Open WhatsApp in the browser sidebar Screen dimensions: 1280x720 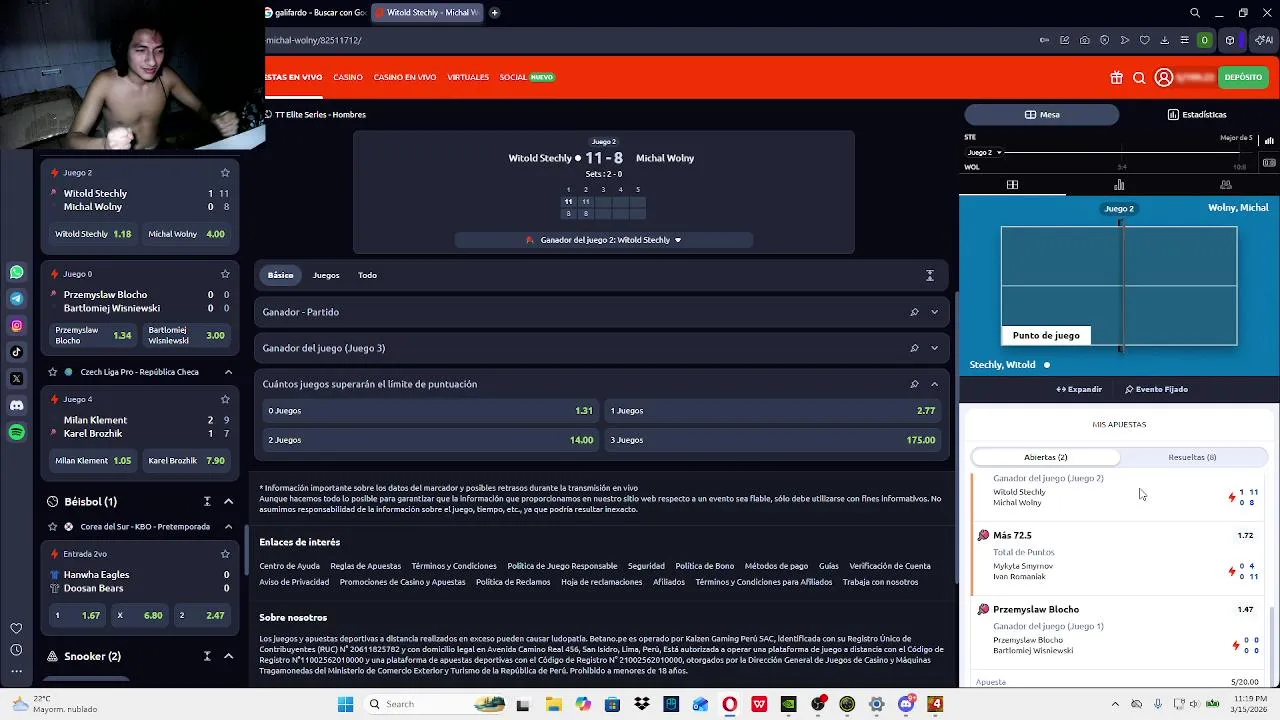[x=16, y=272]
